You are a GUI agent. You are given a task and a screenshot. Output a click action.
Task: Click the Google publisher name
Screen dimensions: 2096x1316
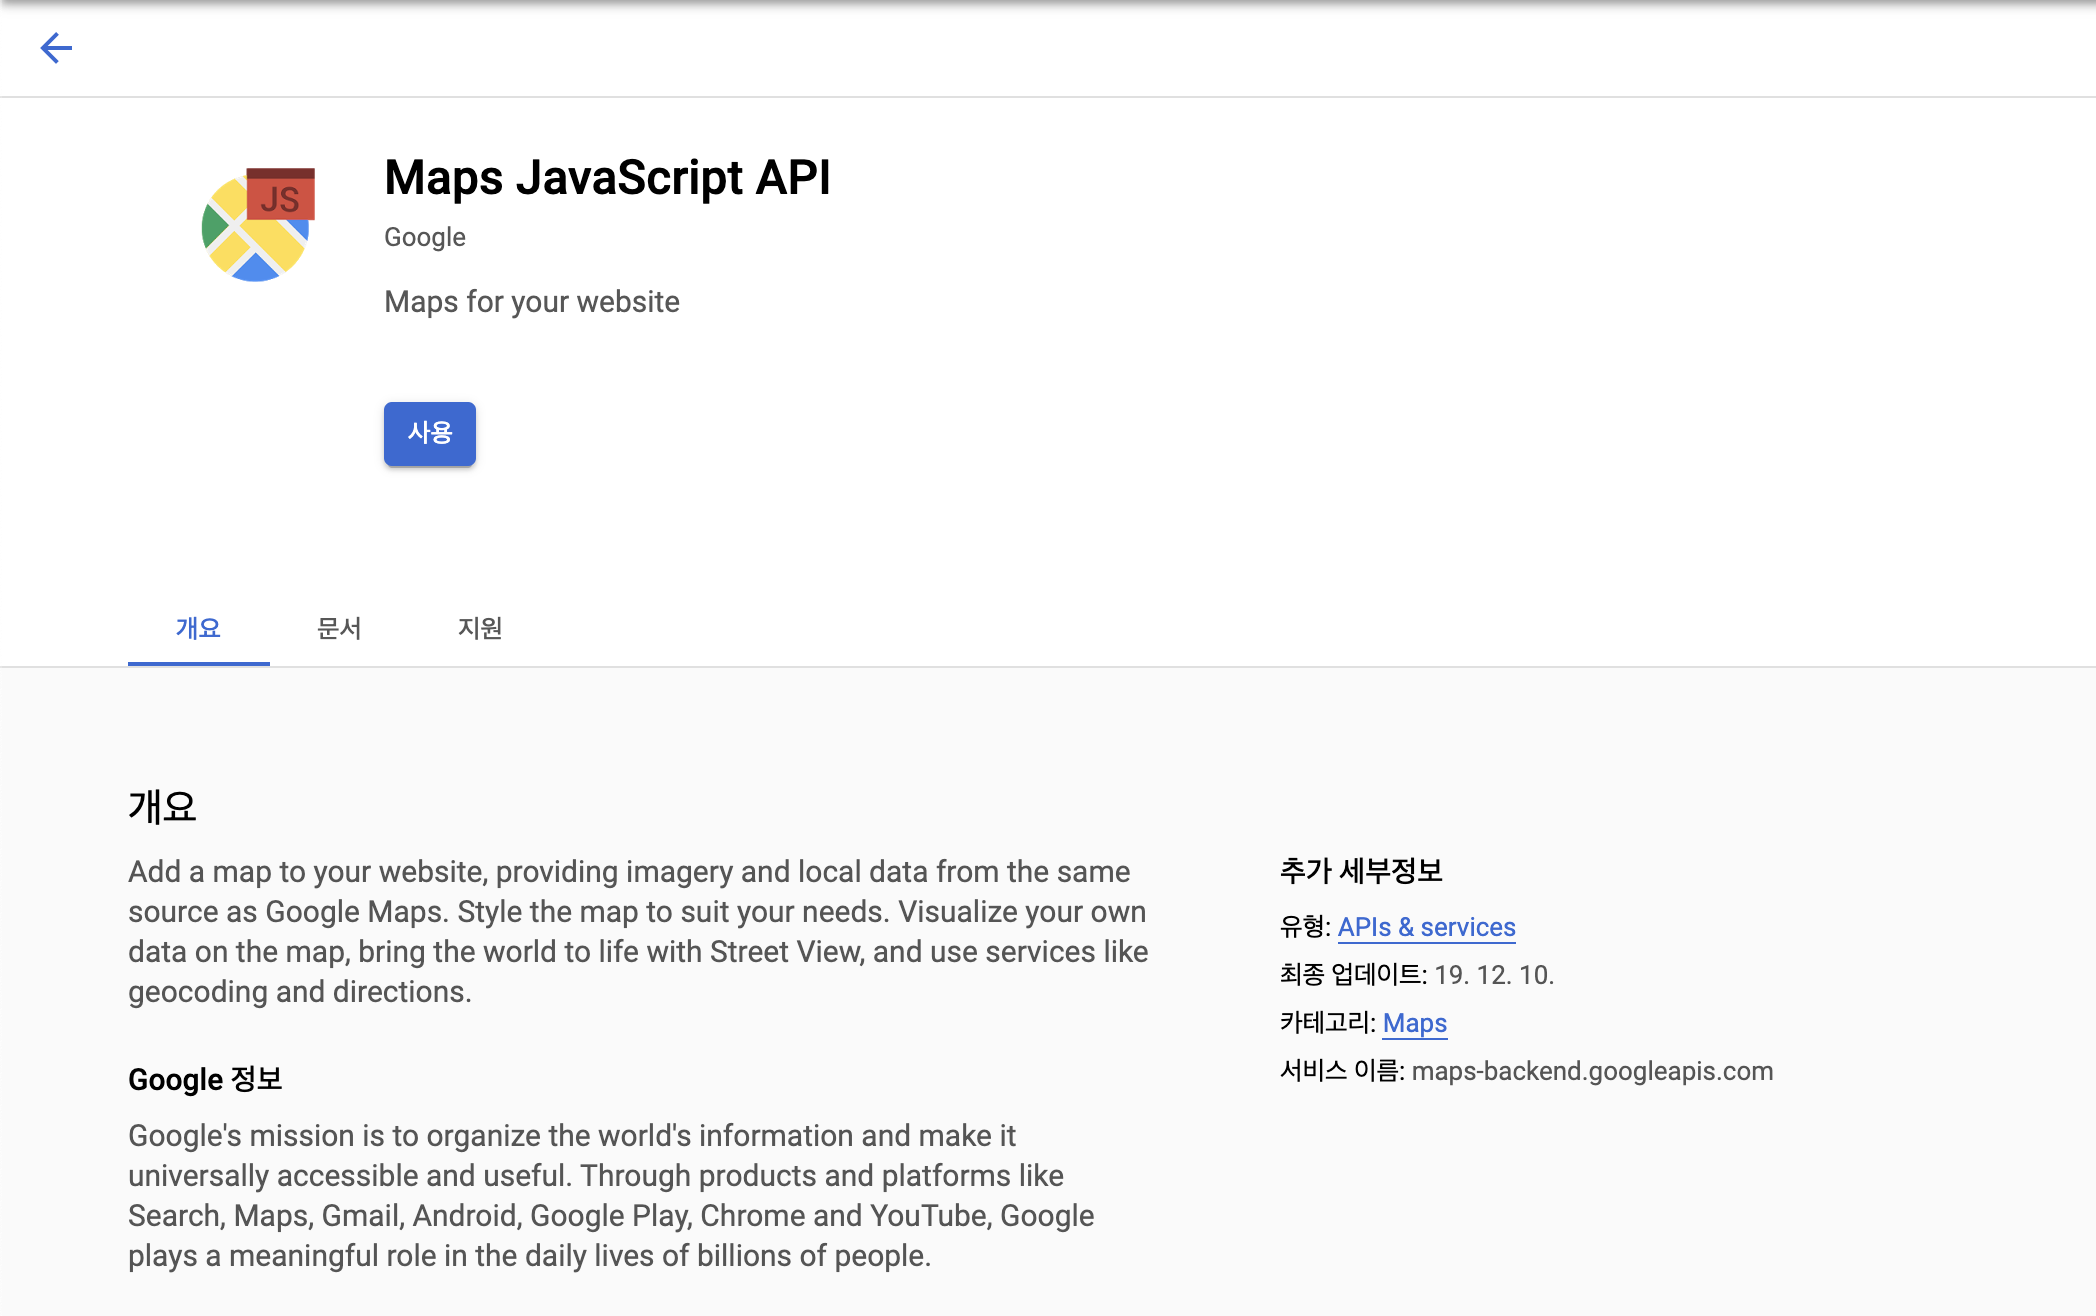[425, 237]
